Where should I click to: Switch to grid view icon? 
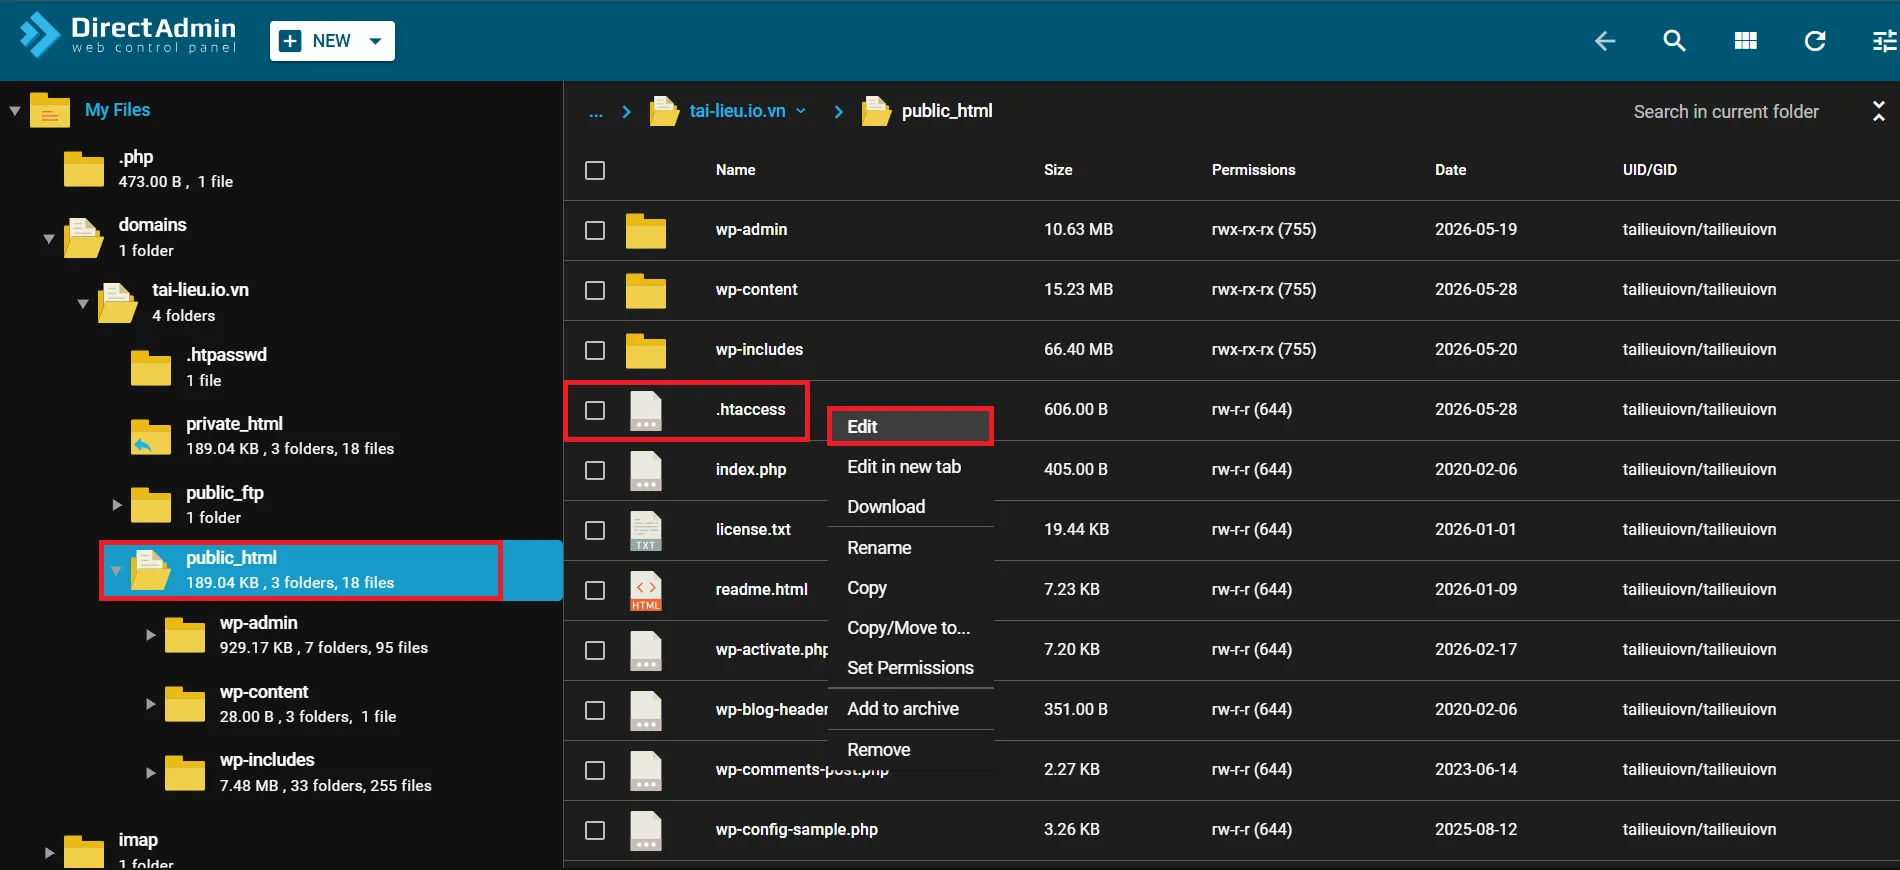click(1746, 41)
